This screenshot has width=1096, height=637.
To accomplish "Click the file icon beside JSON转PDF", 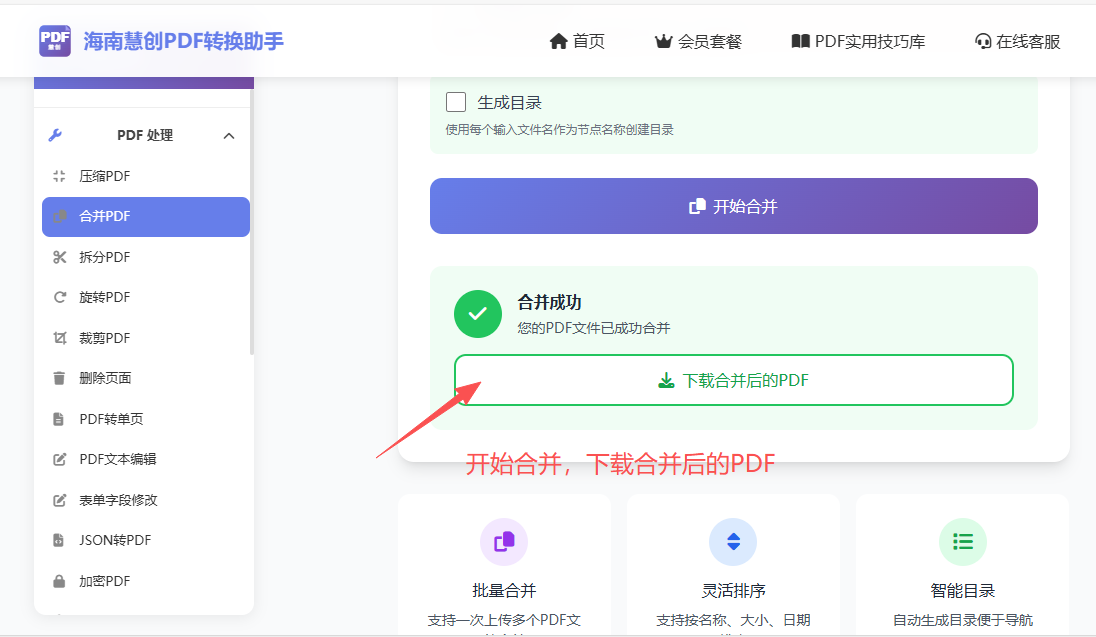I will pos(59,540).
